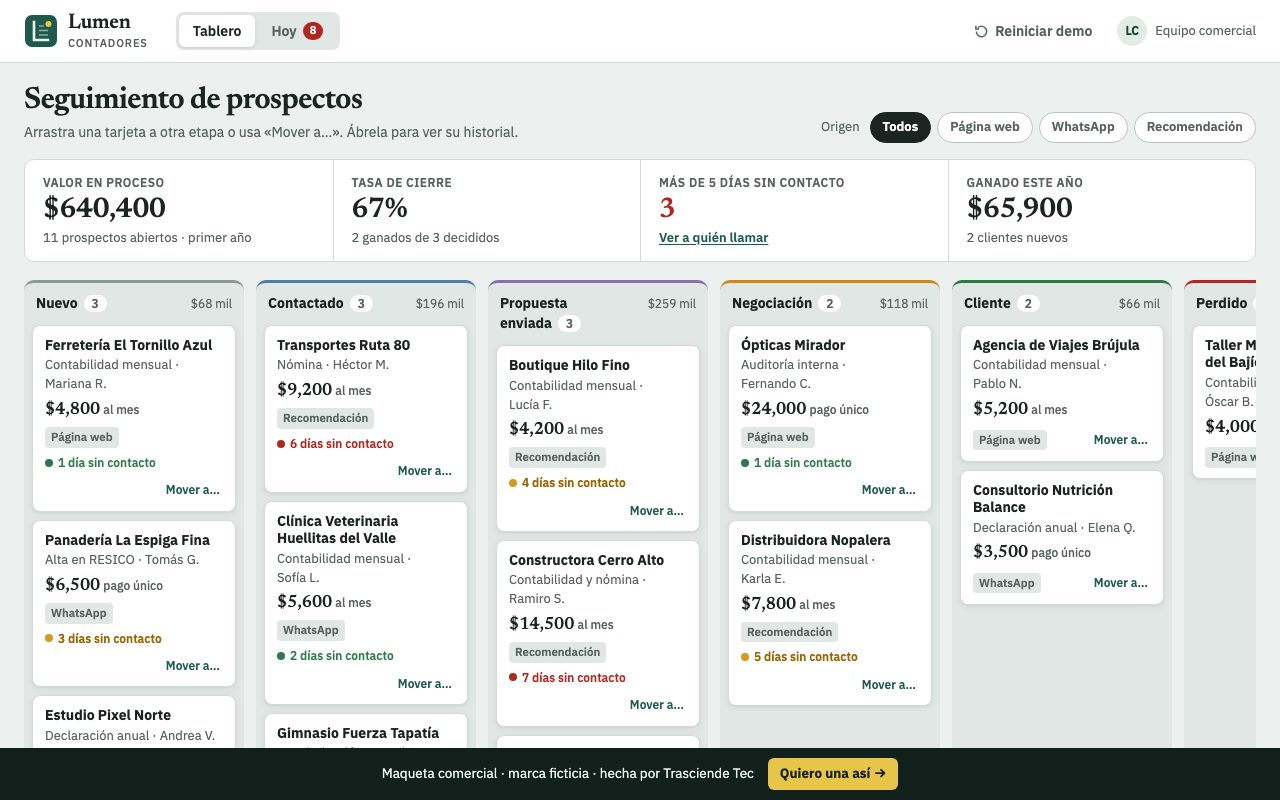Open Mover a… on Agencia de Viajes Brújula

click(x=1121, y=440)
